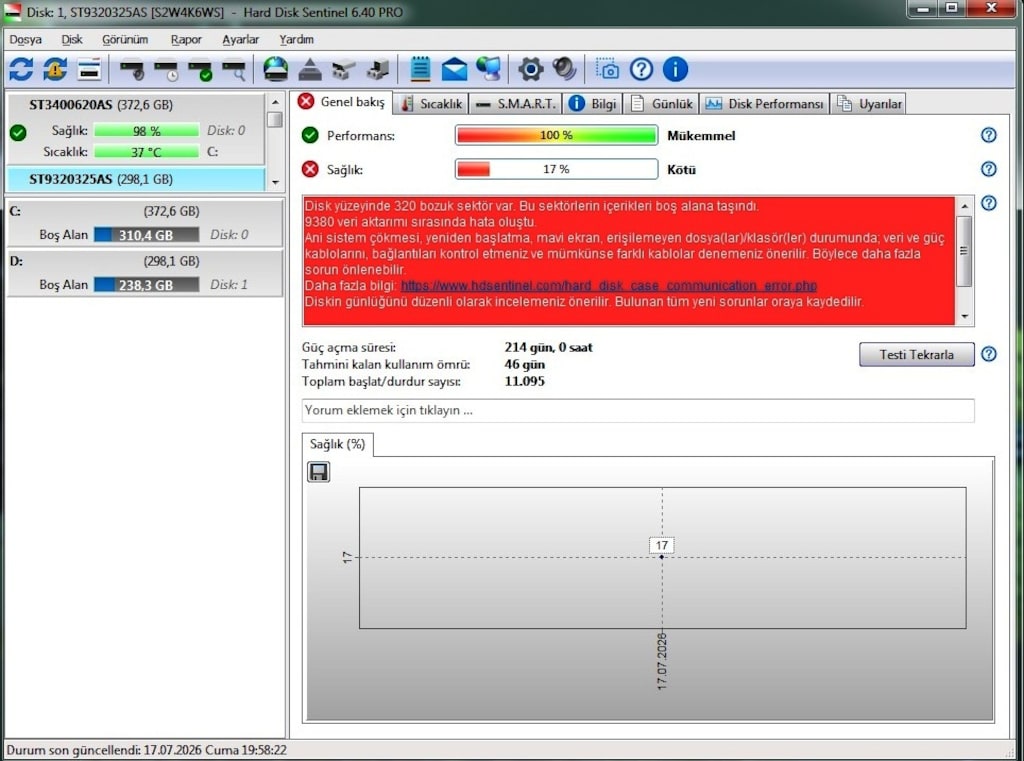The image size is (1024, 761).
Task: Click ST3400620AS Sağlık 98 % bar
Action: point(146,131)
